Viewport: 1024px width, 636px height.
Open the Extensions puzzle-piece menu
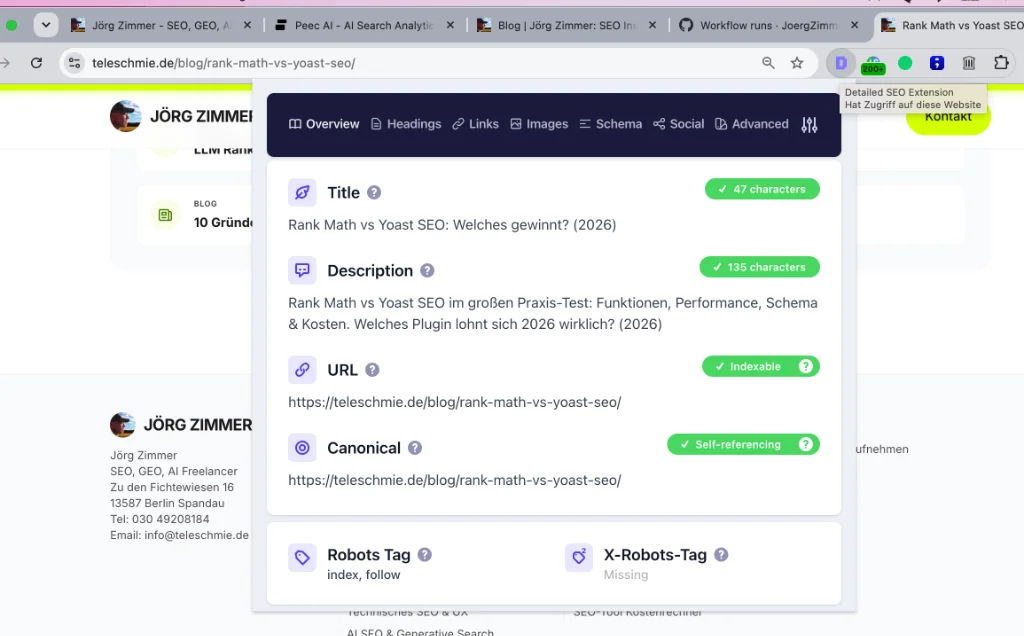[1001, 63]
